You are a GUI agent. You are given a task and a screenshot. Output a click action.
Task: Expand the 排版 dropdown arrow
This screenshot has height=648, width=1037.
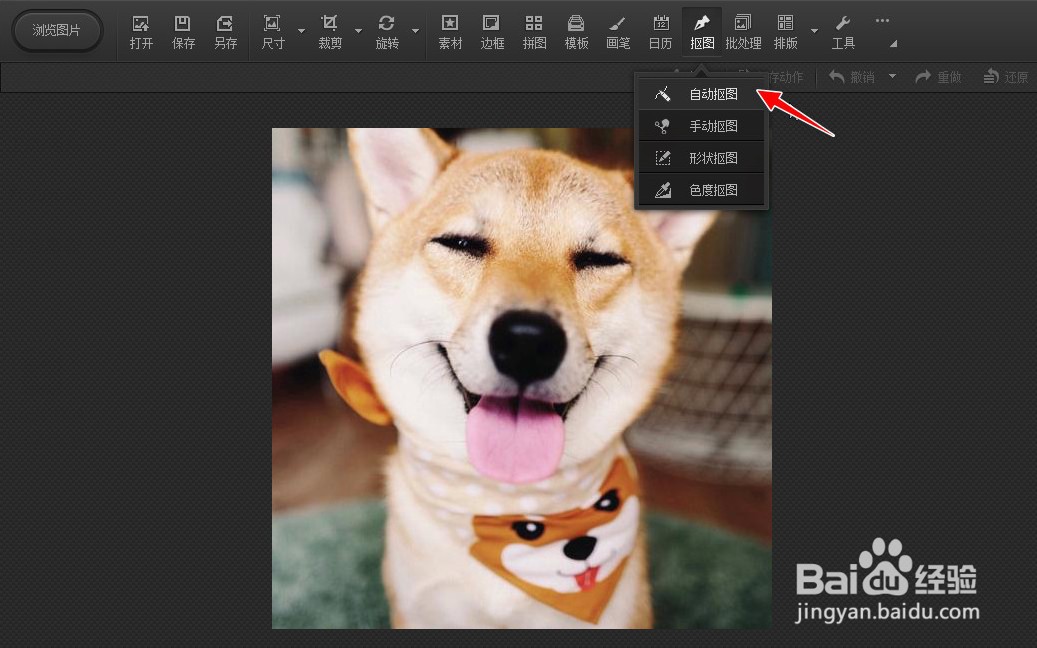[x=815, y=31]
